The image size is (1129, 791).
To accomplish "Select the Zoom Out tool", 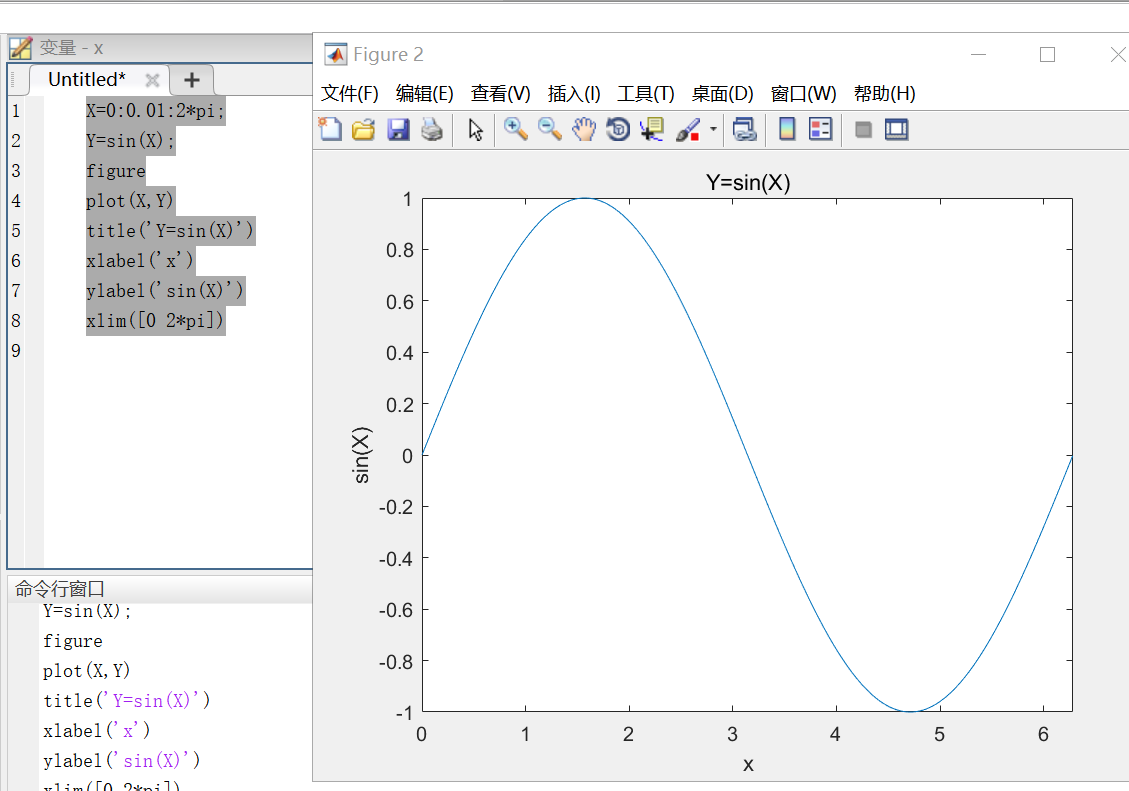I will [x=548, y=129].
